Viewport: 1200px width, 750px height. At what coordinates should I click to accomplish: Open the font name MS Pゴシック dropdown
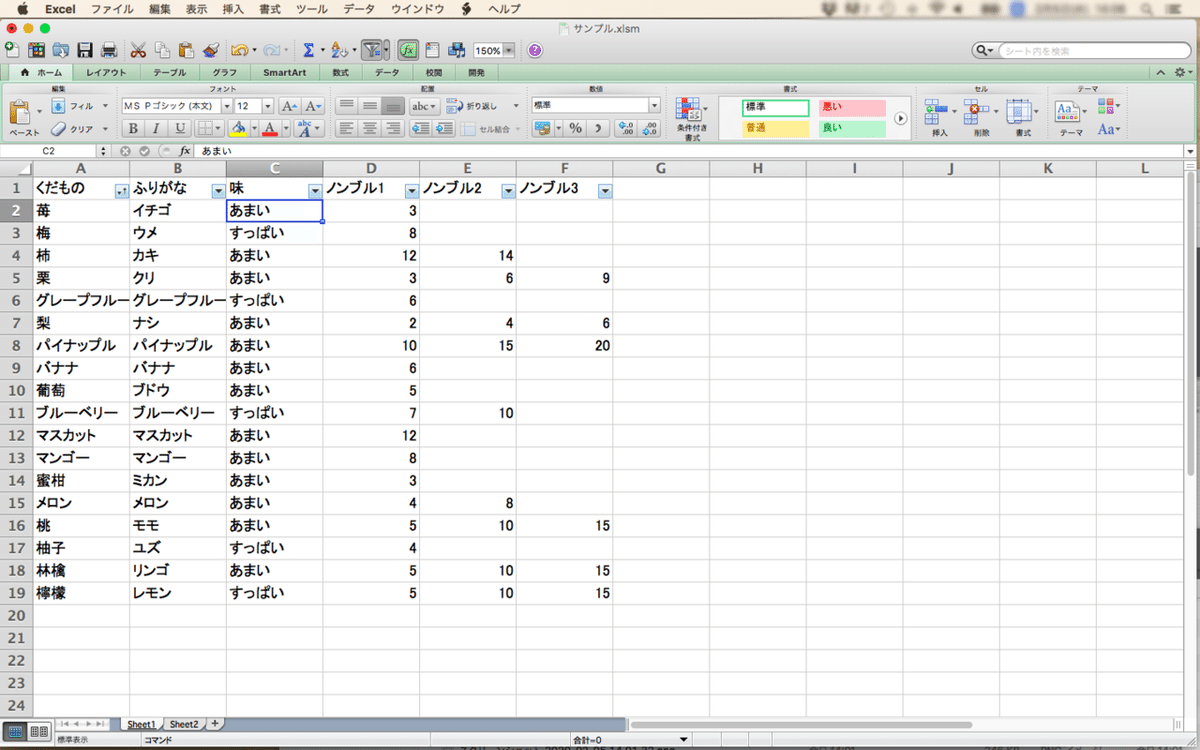tap(227, 106)
